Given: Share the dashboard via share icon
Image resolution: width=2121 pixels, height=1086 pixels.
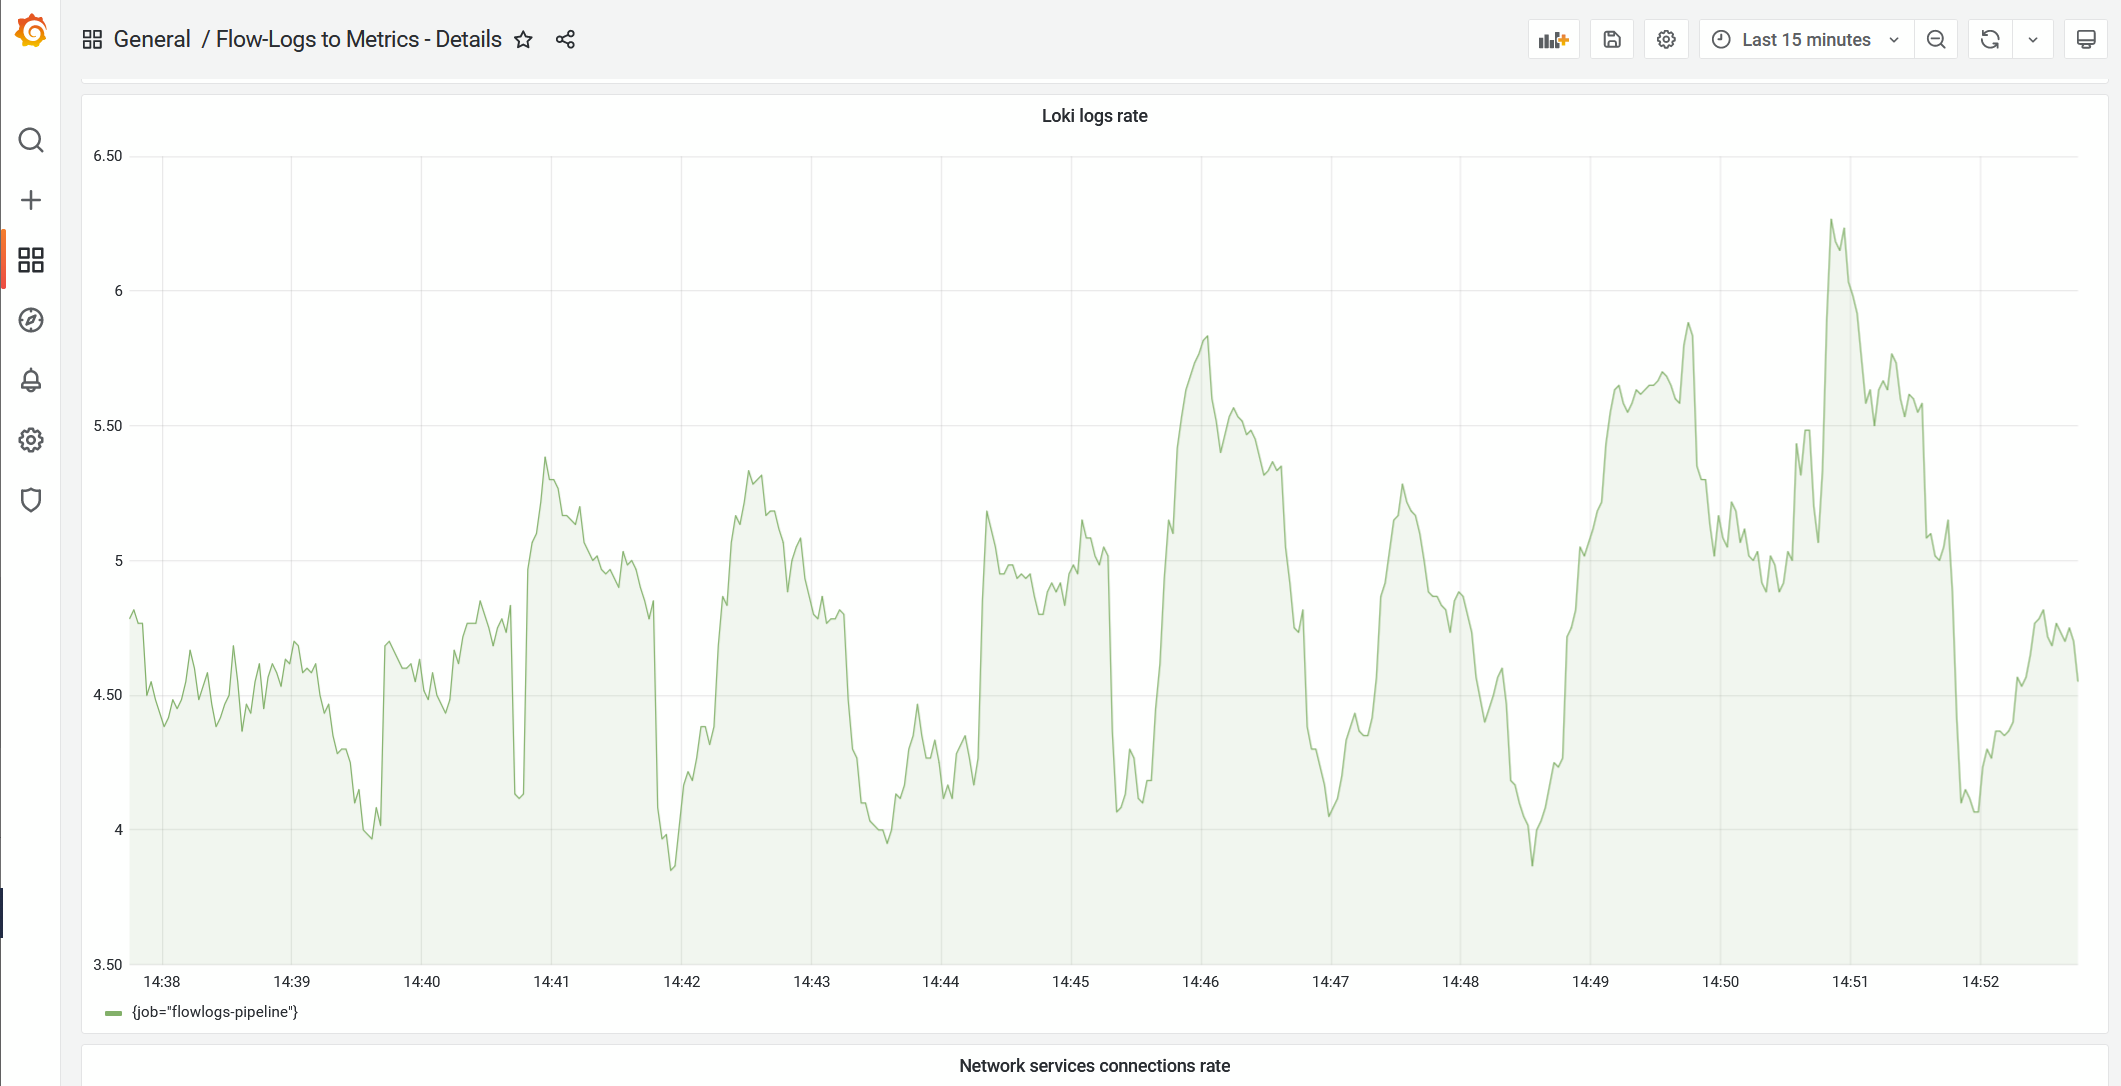Looking at the screenshot, I should click(565, 40).
